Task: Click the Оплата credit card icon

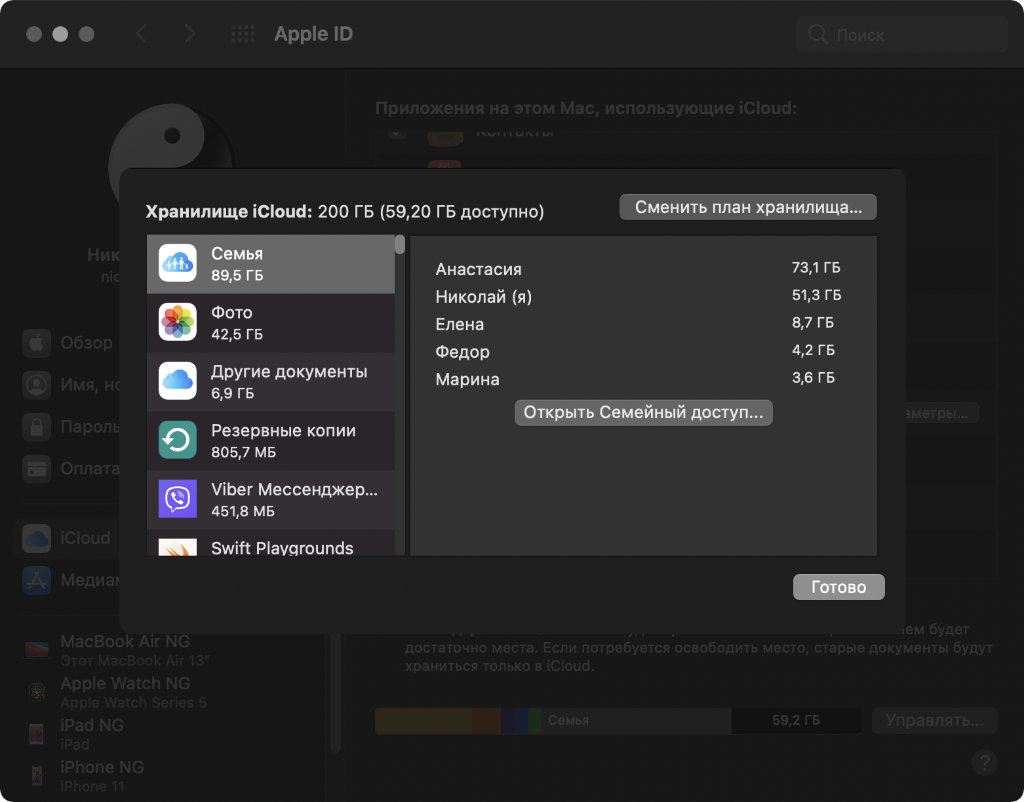Action: coord(37,468)
